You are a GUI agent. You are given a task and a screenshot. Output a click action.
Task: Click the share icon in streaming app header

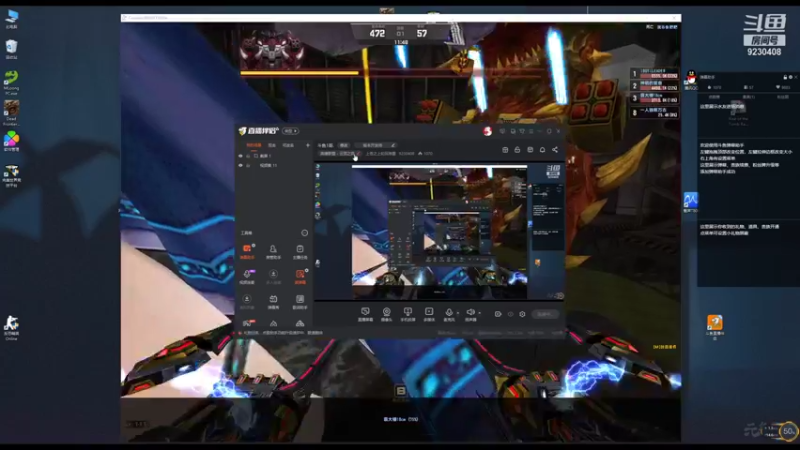(x=555, y=149)
